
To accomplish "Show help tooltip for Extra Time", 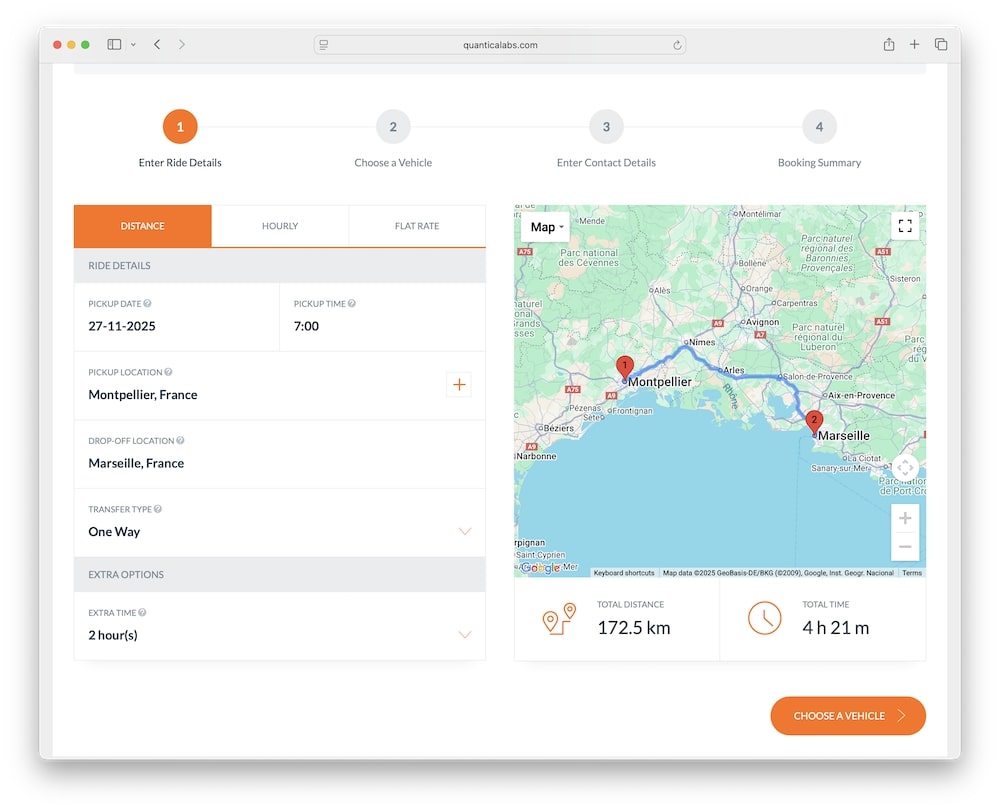I will pyautogui.click(x=142, y=612).
